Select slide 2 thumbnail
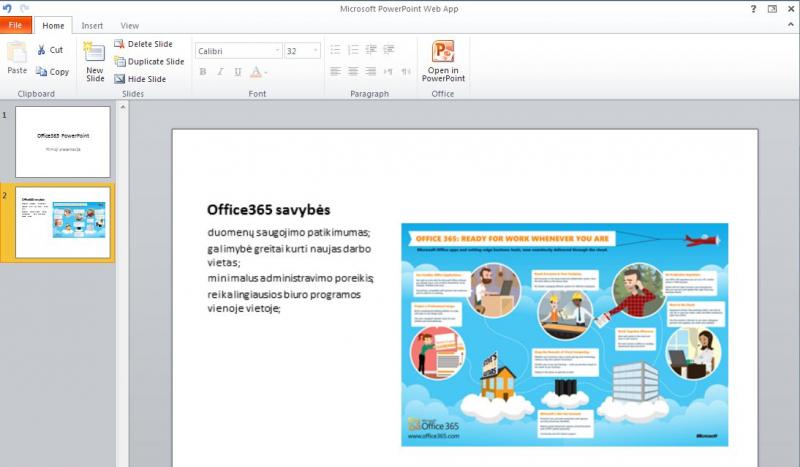 (63, 223)
